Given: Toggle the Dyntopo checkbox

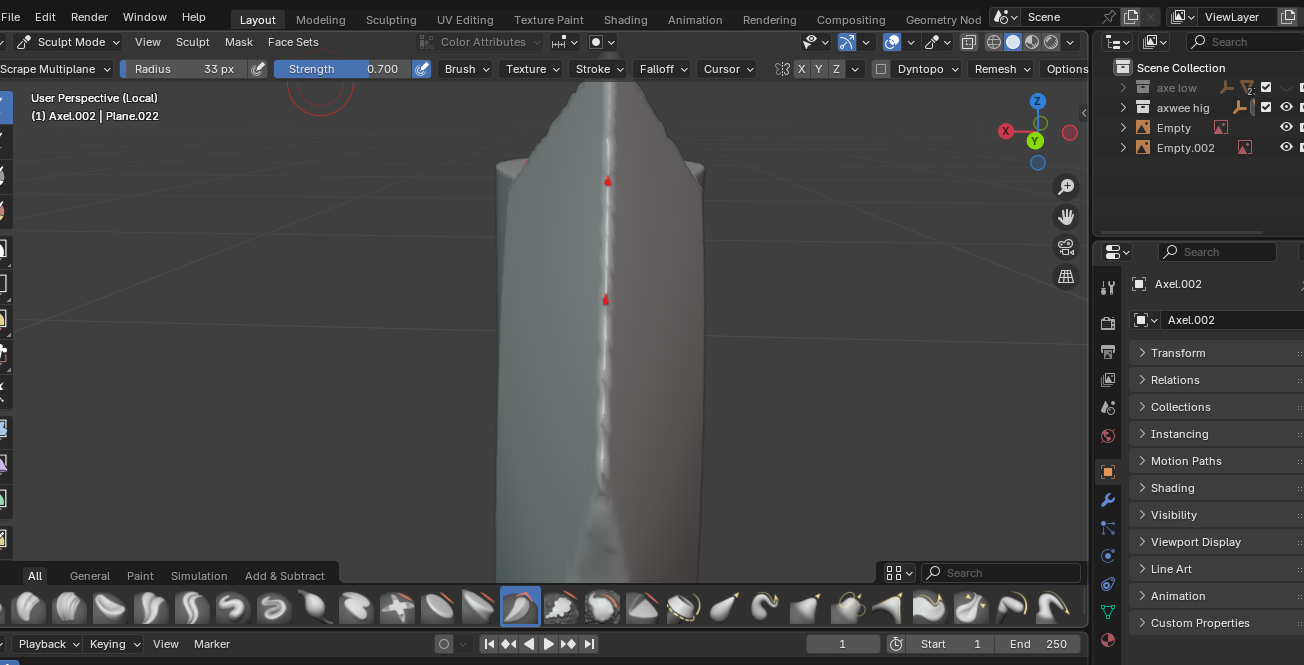Looking at the screenshot, I should (x=881, y=69).
